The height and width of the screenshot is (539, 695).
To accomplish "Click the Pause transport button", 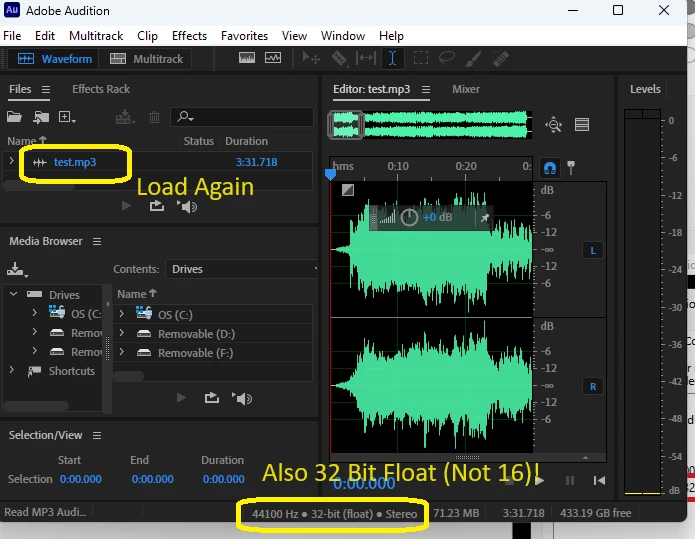I will click(x=570, y=480).
